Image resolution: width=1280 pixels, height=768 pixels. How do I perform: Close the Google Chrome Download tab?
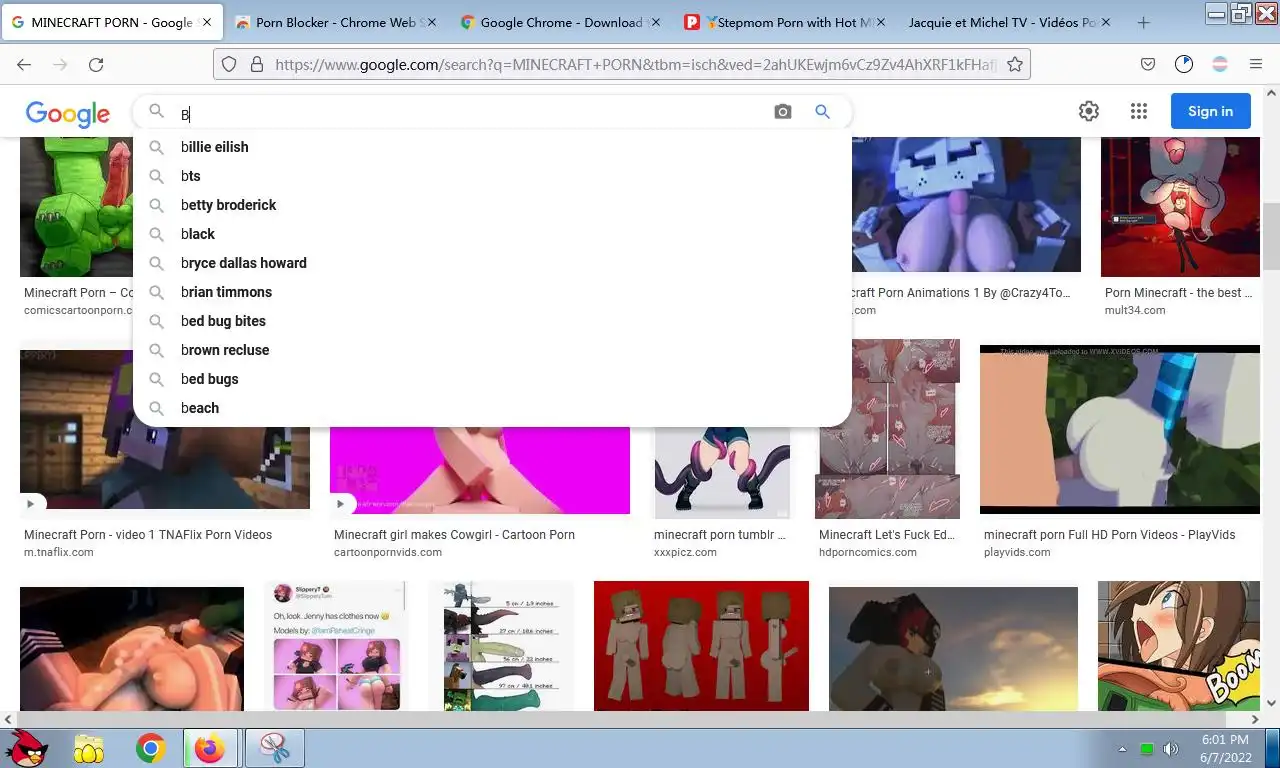tap(656, 22)
